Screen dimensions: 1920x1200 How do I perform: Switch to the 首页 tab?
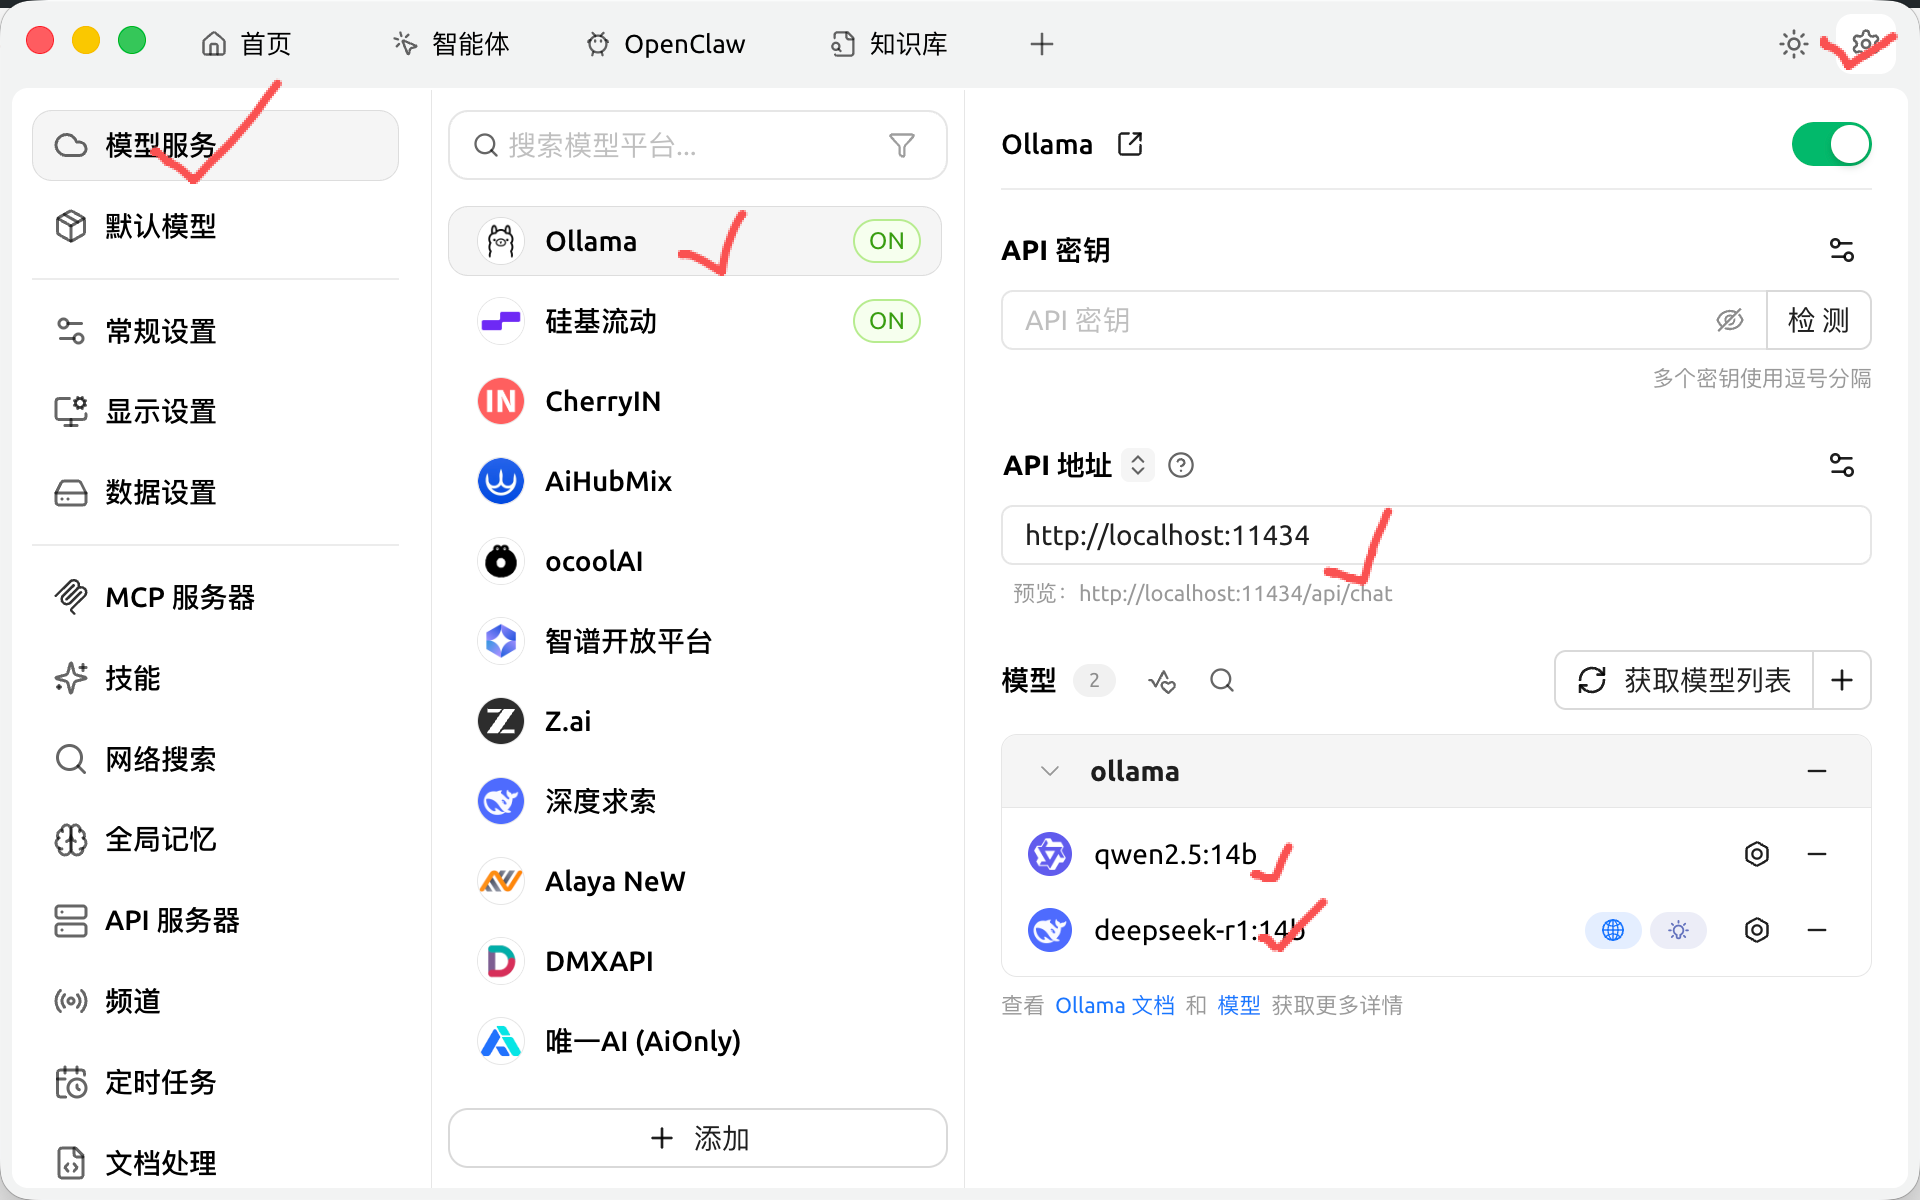[x=246, y=44]
